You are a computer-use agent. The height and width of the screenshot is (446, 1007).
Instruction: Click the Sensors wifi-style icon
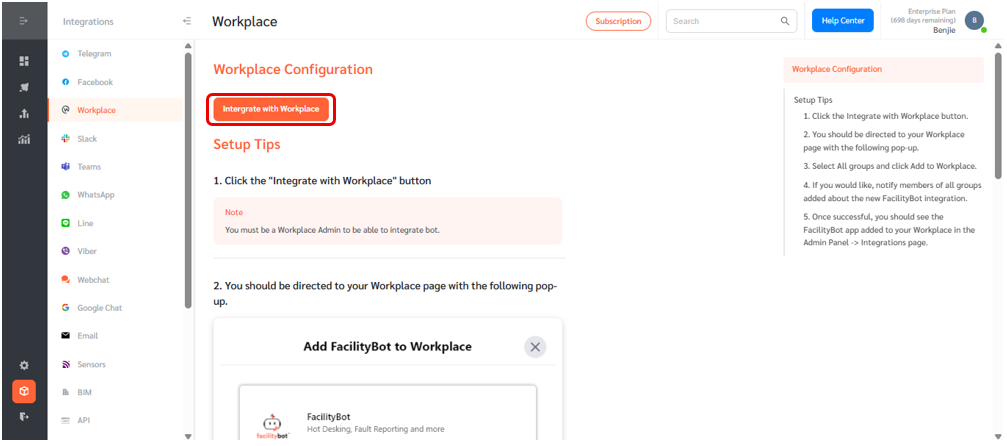coord(66,364)
